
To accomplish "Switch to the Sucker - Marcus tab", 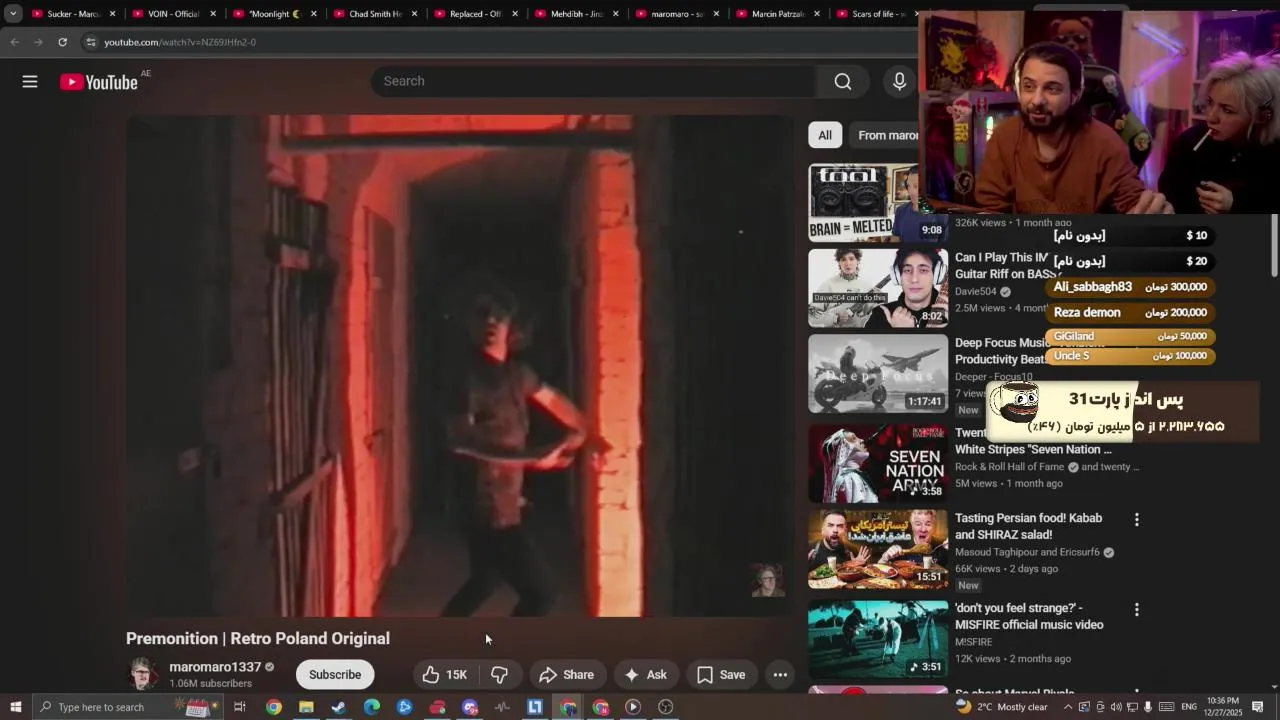I will (75, 14).
